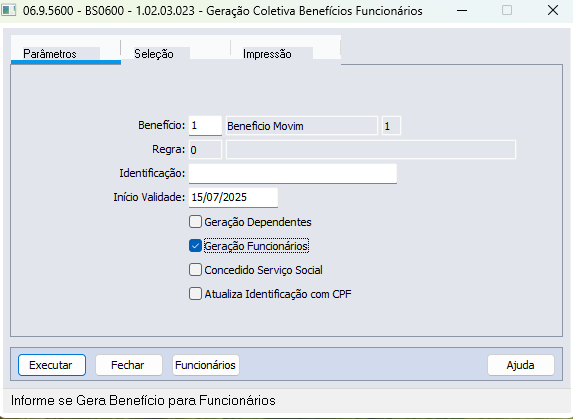573x419 pixels.
Task: Click the Início Validade: label
Action: click(149, 197)
